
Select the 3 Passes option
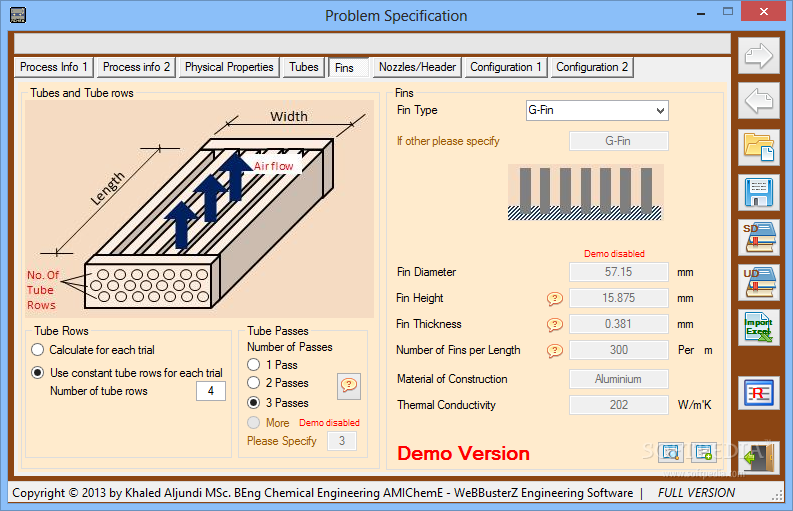253,403
